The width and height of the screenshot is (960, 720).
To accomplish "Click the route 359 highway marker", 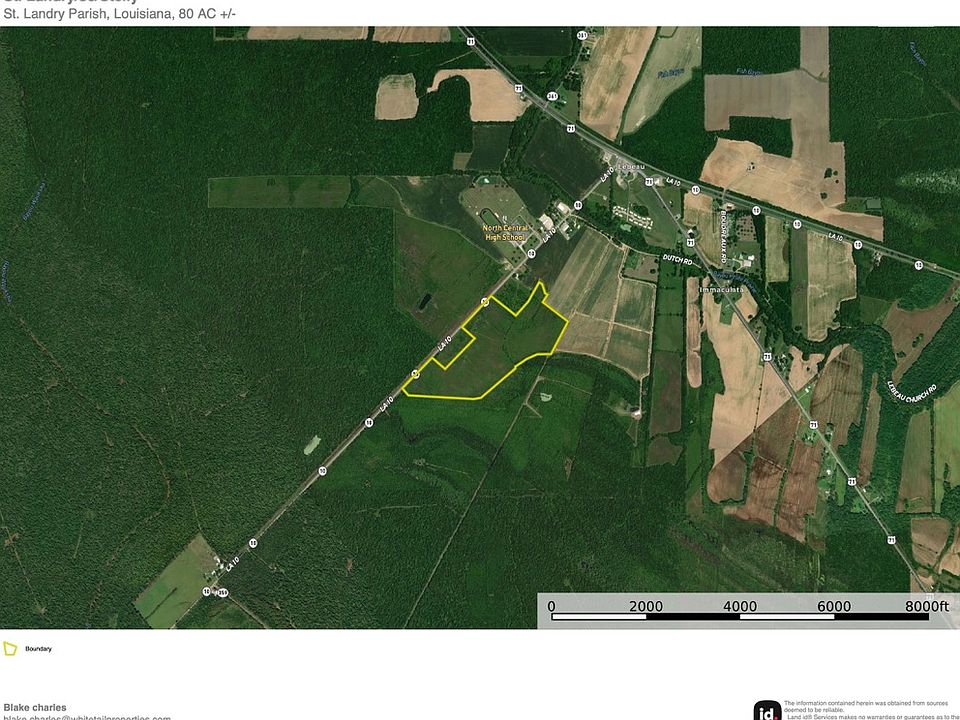I will (x=223, y=592).
